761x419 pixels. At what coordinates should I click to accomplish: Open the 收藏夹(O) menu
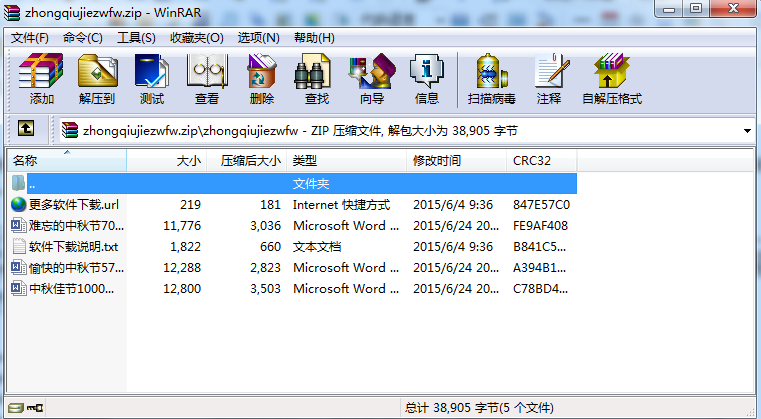(197, 38)
